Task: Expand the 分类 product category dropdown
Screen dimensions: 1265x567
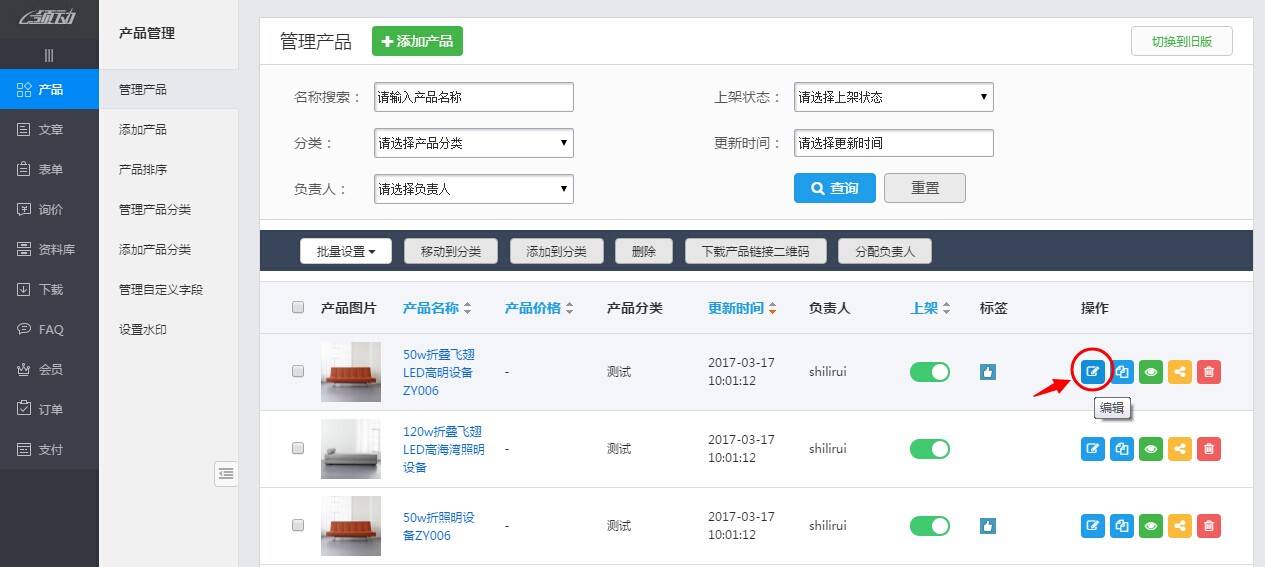Action: click(473, 143)
